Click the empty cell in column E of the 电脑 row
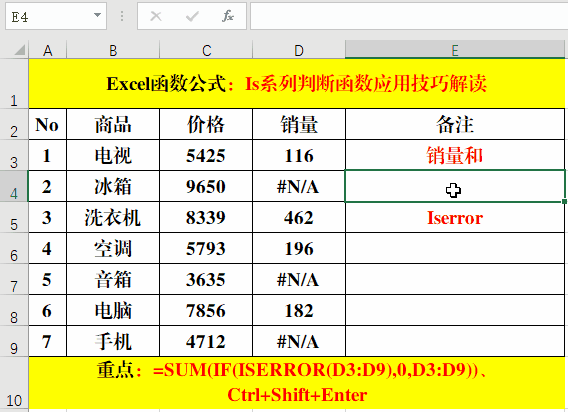Image resolution: width=568 pixels, height=412 pixels. click(x=455, y=310)
